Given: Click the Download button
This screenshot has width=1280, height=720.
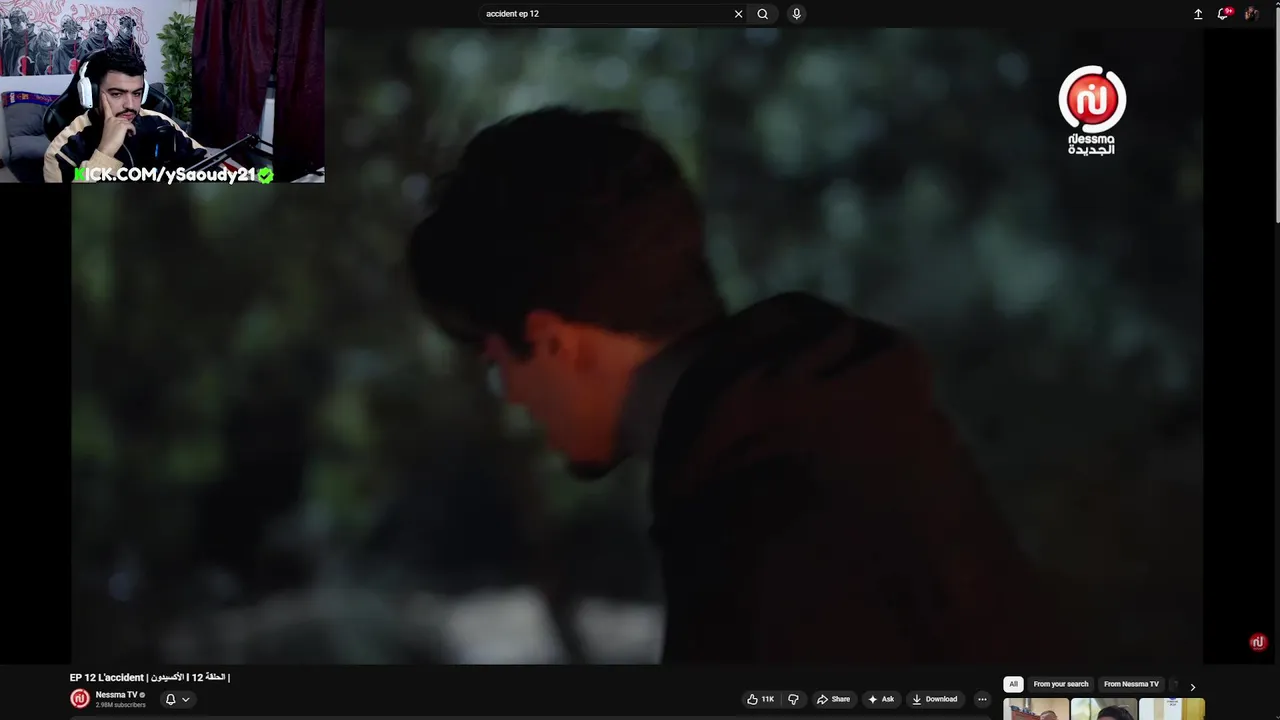Looking at the screenshot, I should (x=935, y=699).
